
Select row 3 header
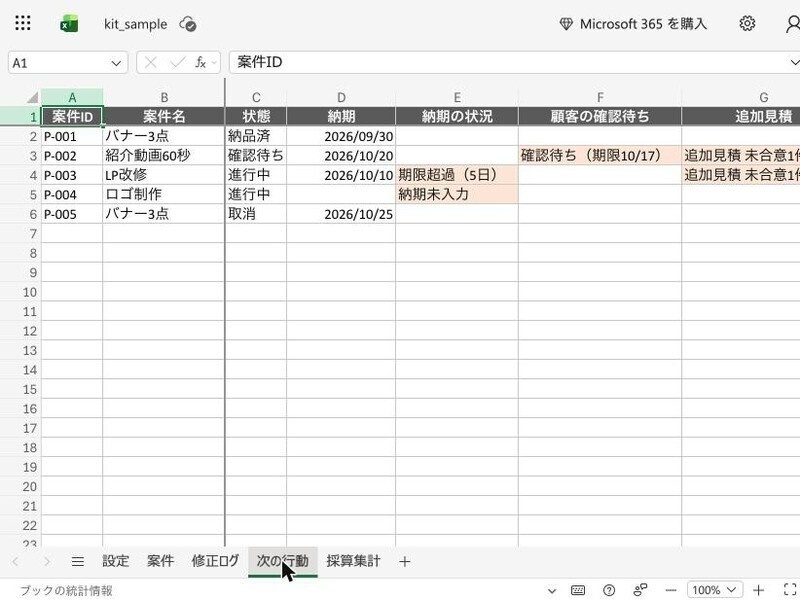click(20, 156)
